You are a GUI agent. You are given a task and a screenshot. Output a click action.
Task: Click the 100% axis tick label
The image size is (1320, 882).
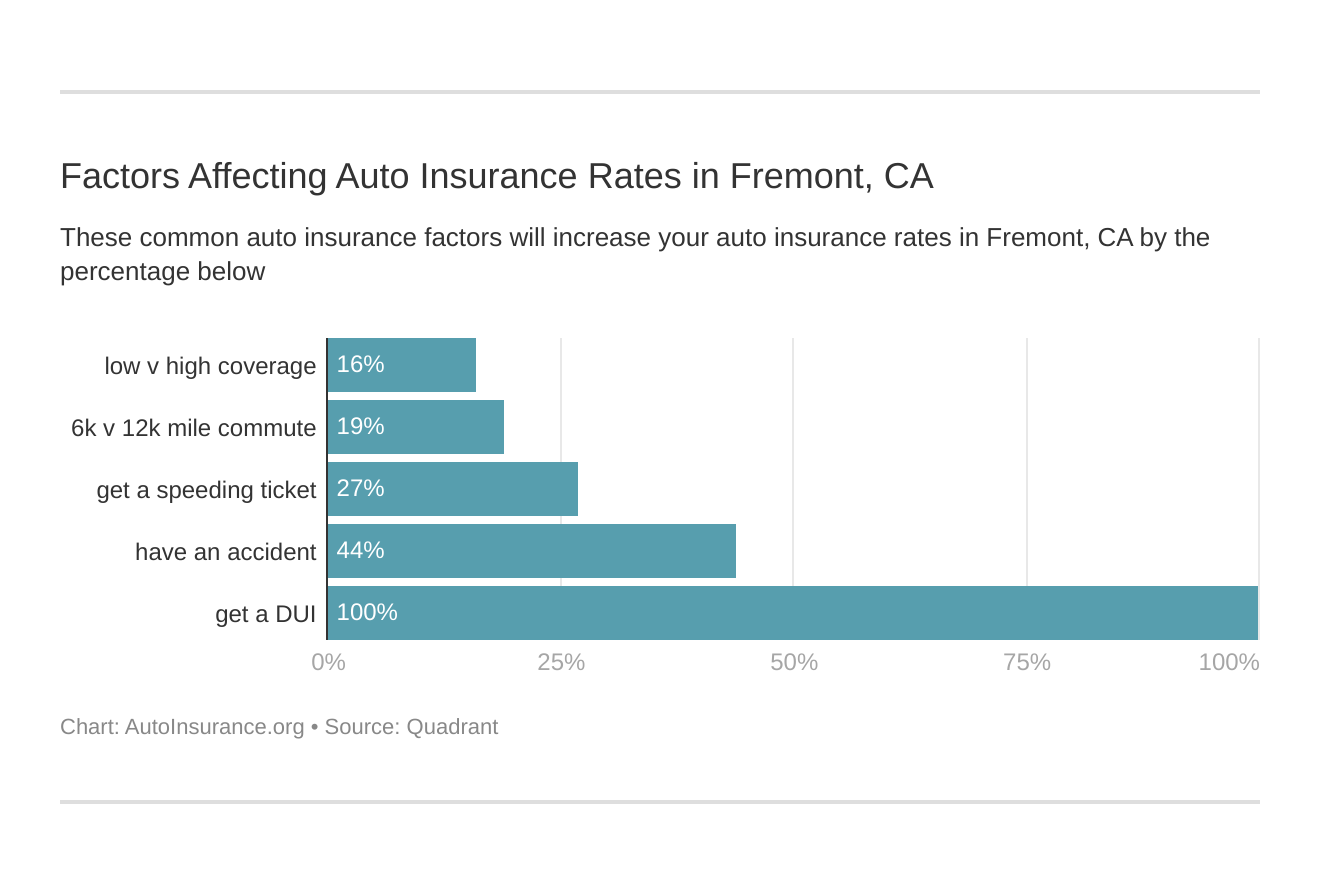coord(1229,662)
